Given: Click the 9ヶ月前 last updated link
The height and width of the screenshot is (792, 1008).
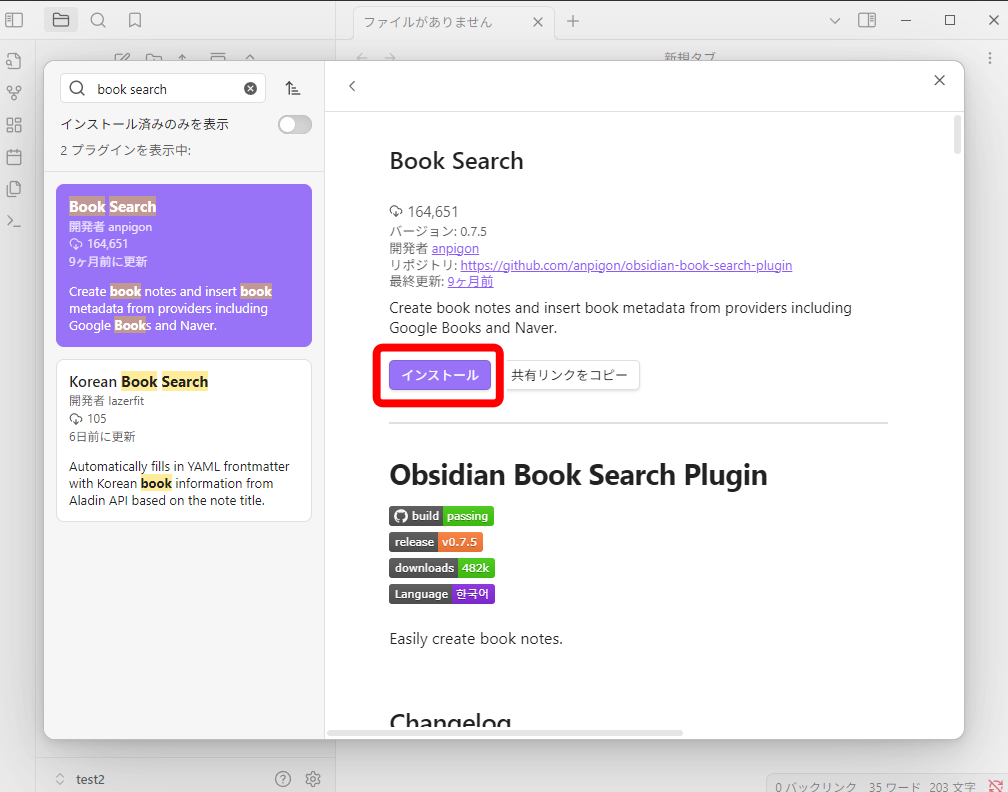Looking at the screenshot, I should tap(471, 282).
